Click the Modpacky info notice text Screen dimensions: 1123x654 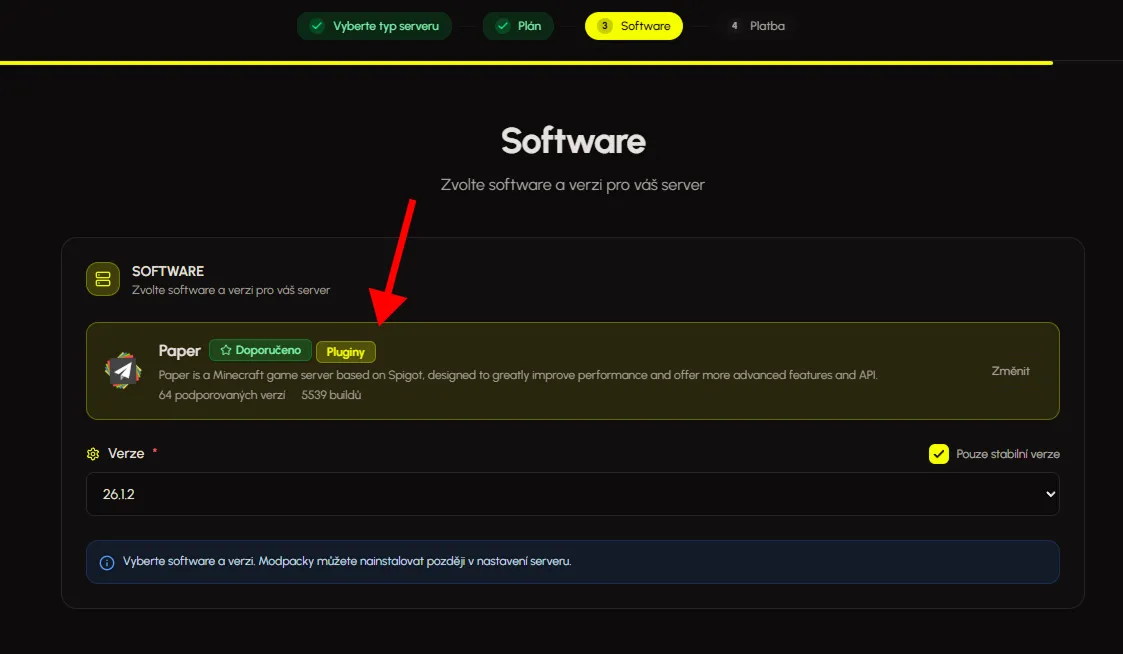pos(347,561)
